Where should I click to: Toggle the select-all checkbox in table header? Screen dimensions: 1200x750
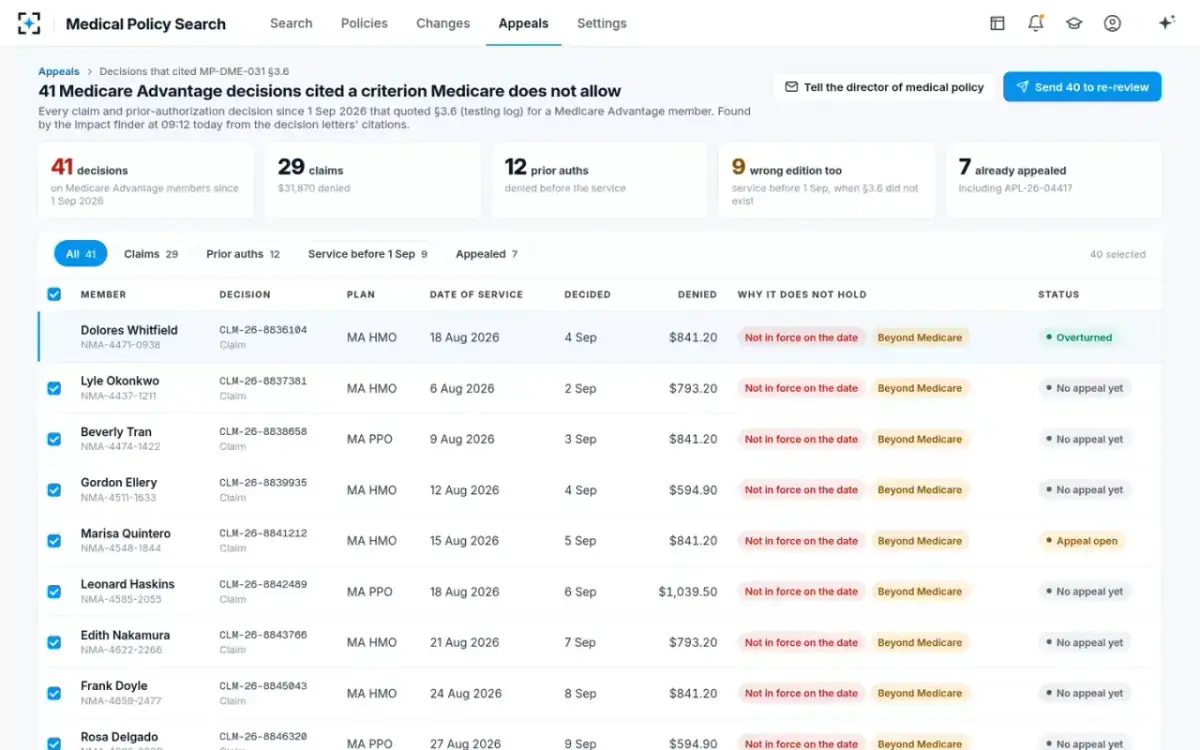click(54, 294)
